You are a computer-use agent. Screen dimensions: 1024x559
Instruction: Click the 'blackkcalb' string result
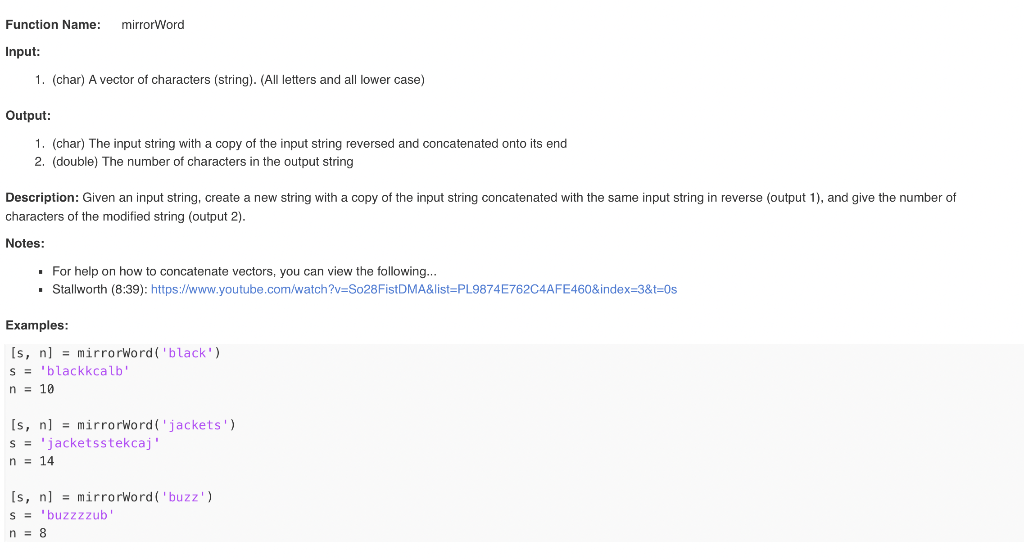85,371
